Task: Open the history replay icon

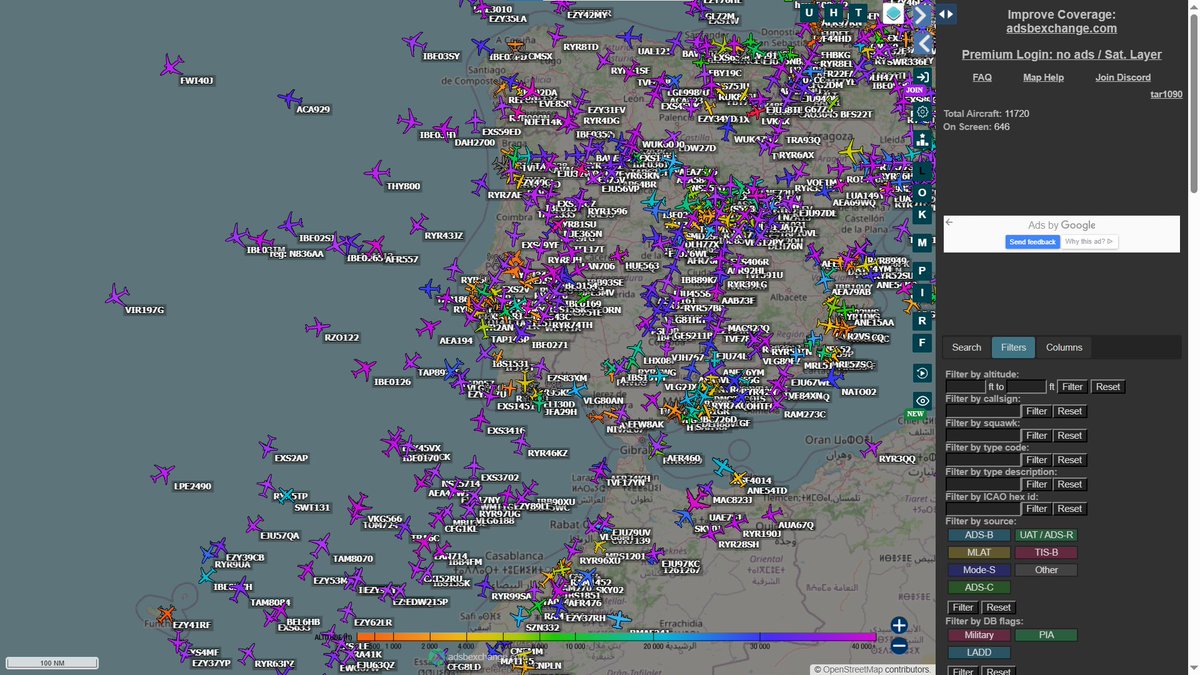Action: pos(922,373)
